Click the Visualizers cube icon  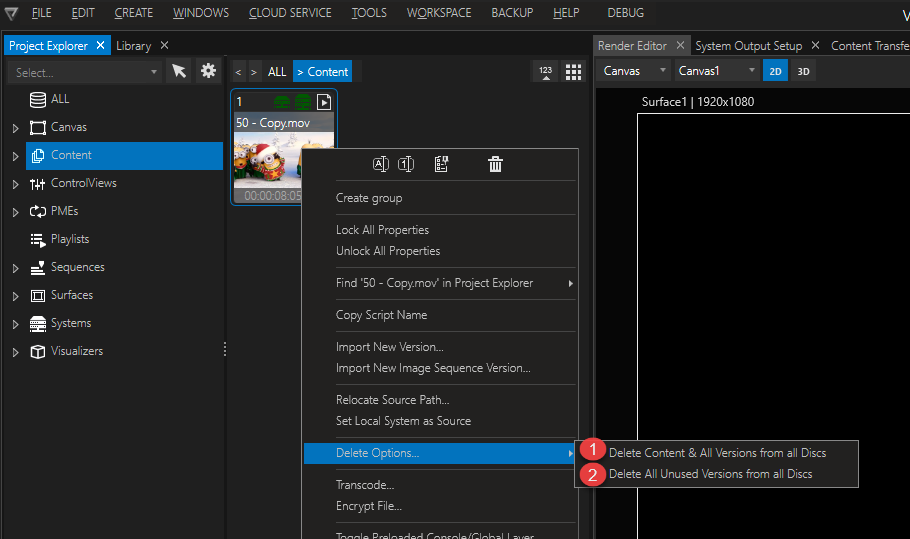38,352
